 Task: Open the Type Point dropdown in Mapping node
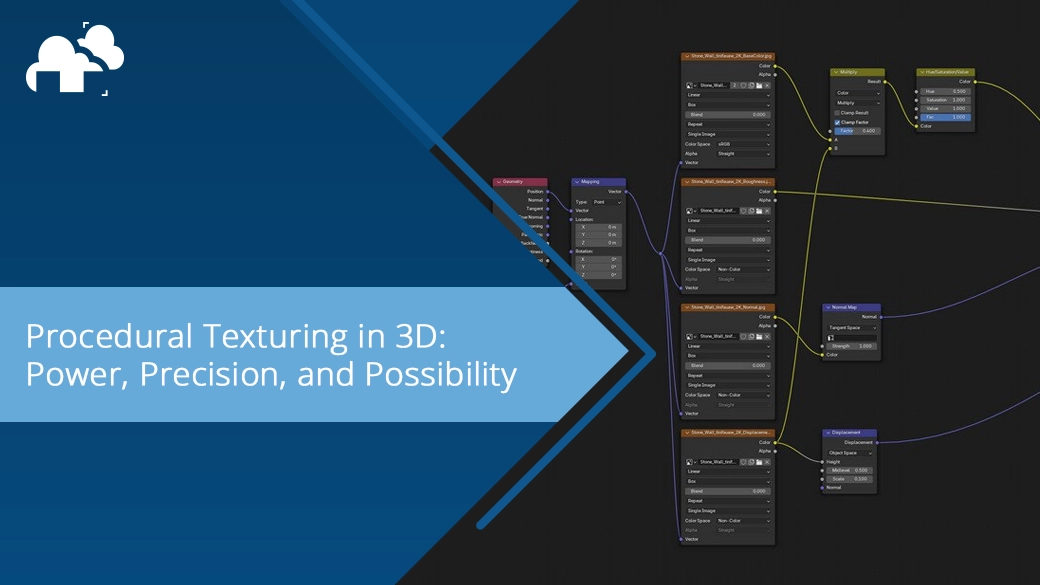608,202
